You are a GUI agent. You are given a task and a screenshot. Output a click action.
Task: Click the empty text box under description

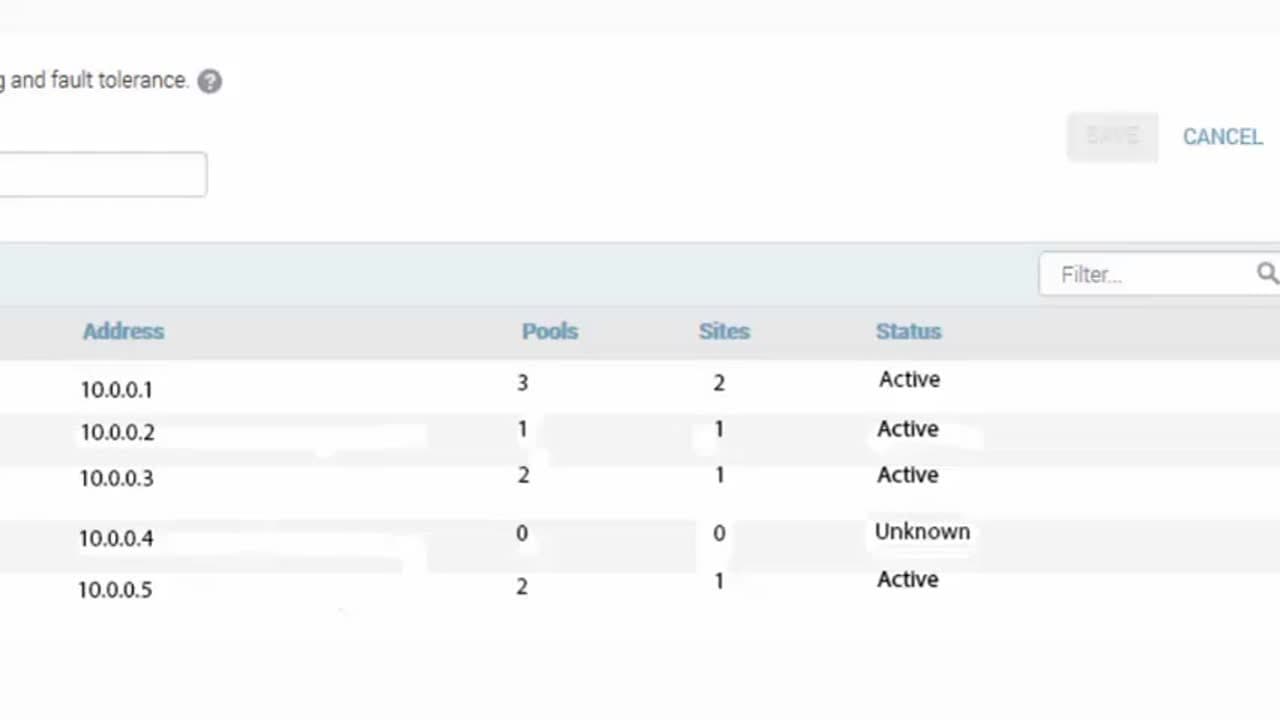103,174
